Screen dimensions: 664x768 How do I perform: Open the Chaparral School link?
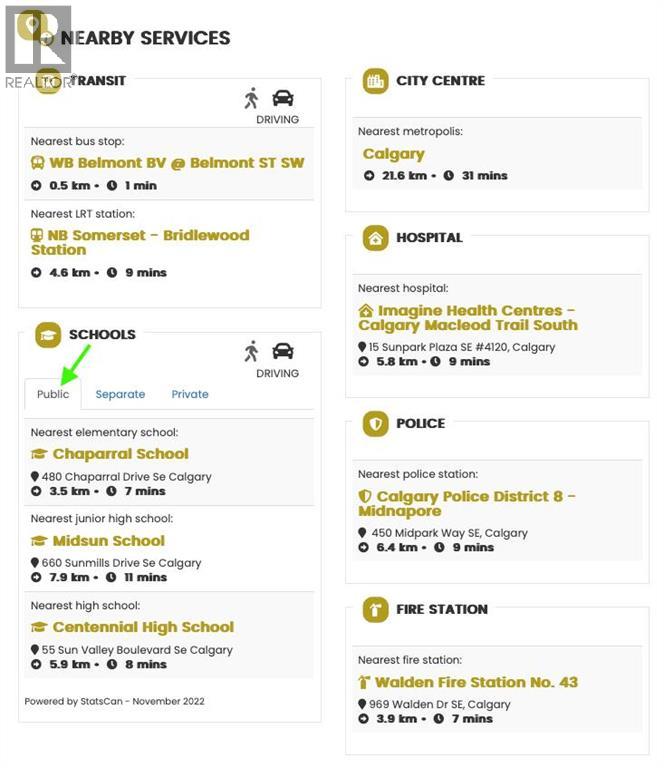pos(120,454)
